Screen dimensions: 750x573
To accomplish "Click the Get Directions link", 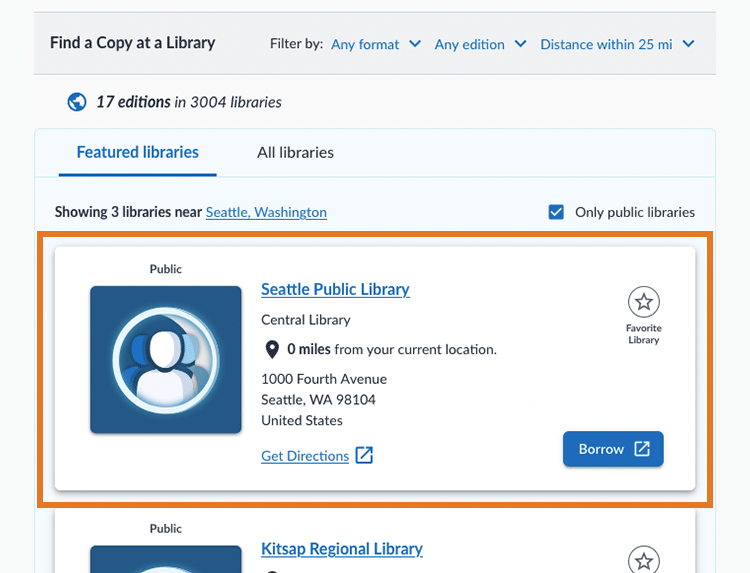I will tap(305, 456).
